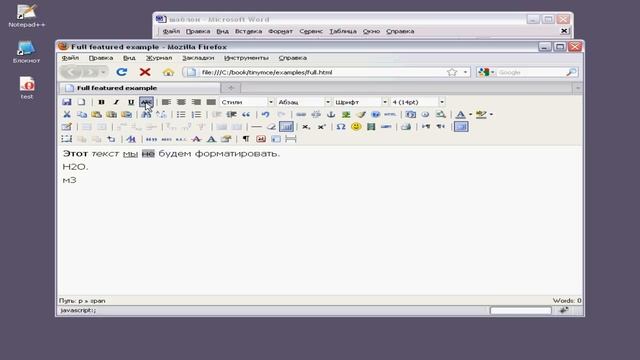Open the smiley emotions picker
Screen dimensions: 640x360
click(x=356, y=127)
